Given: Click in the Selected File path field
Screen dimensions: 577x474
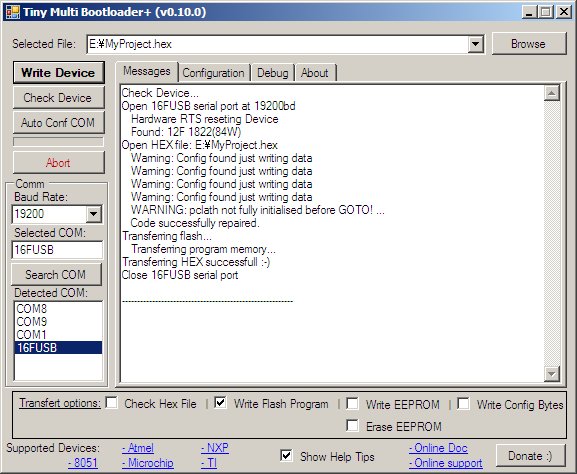Looking at the screenshot, I should [278, 44].
